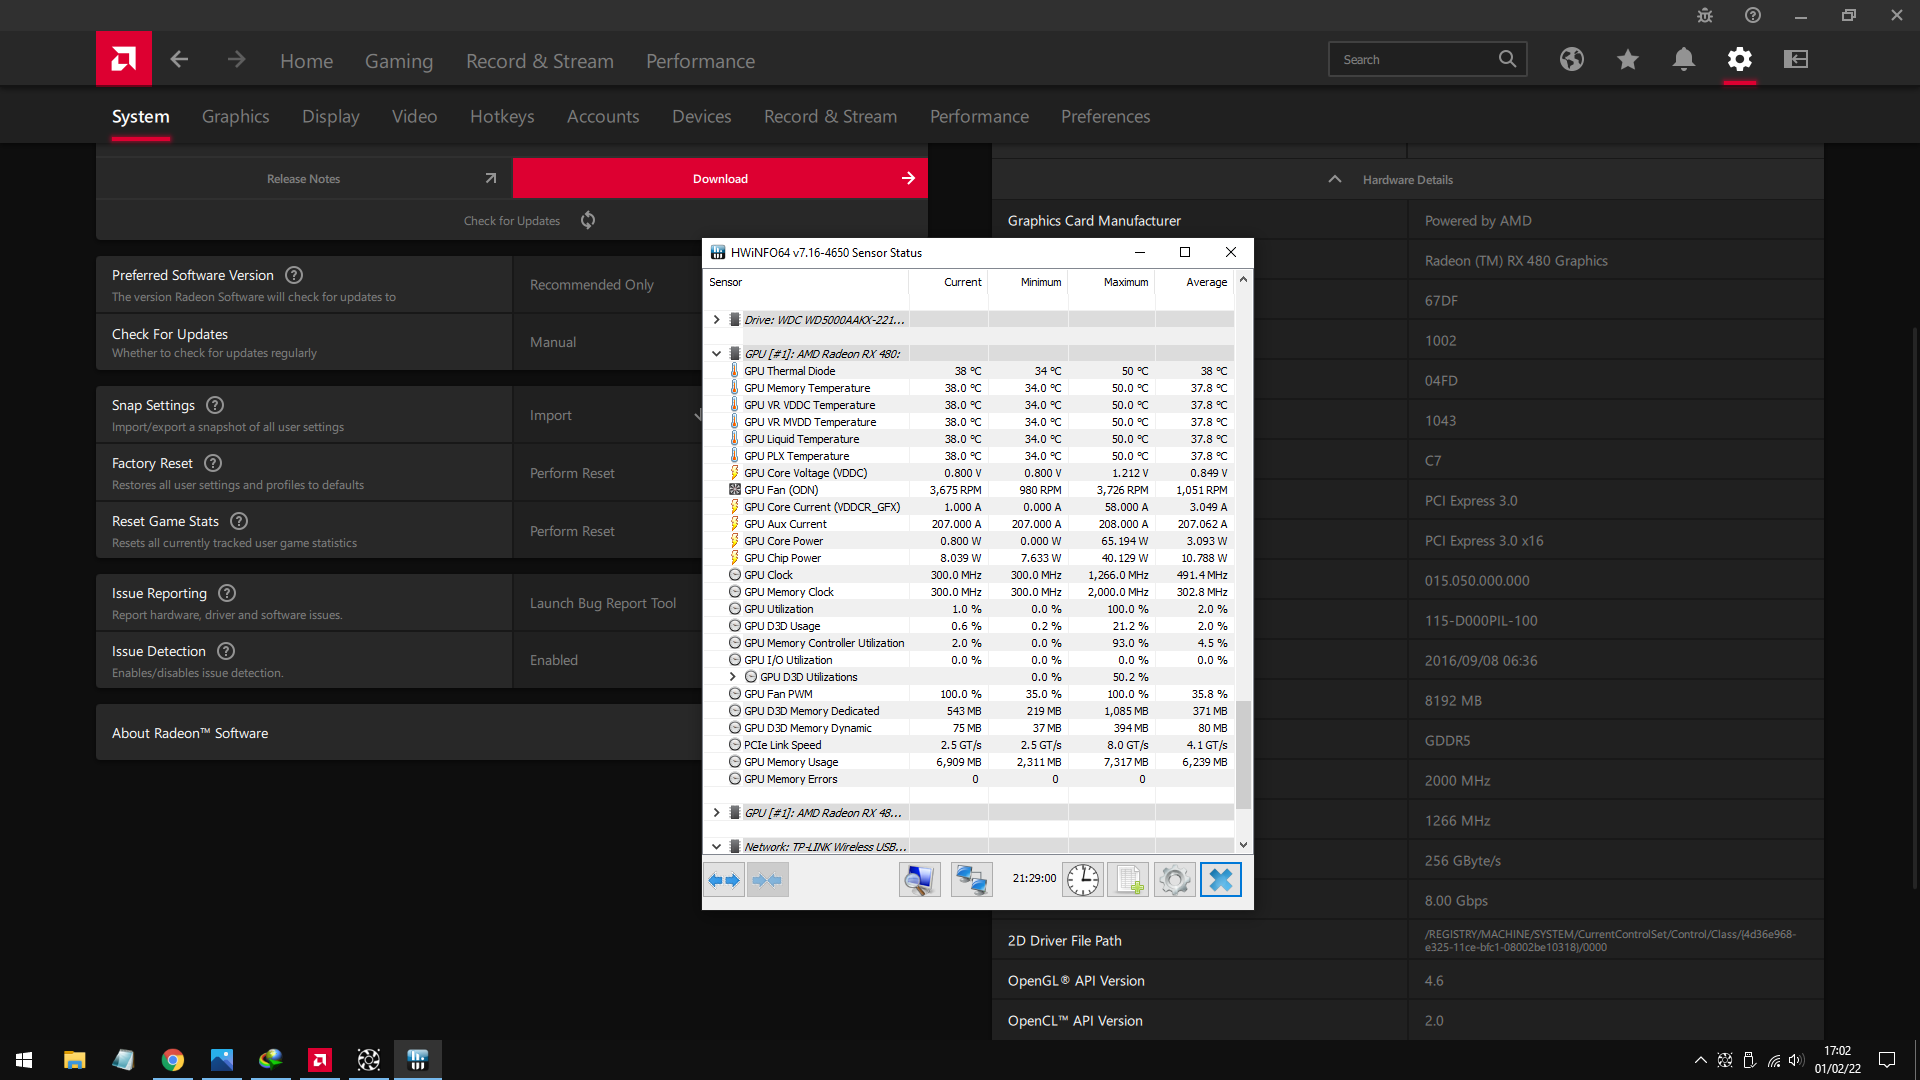Image resolution: width=1920 pixels, height=1080 pixels.
Task: Click the refresh icon beside Check for Updates
Action: coord(588,220)
